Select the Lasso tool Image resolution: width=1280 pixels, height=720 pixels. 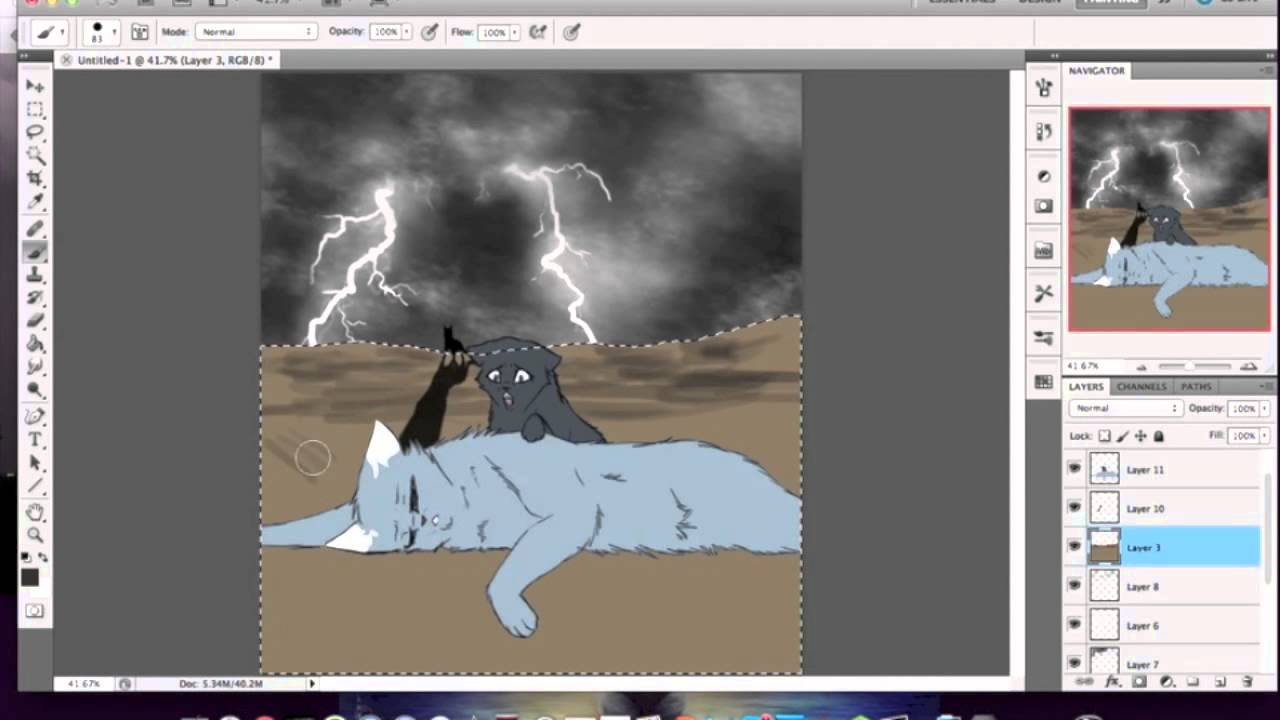point(35,132)
